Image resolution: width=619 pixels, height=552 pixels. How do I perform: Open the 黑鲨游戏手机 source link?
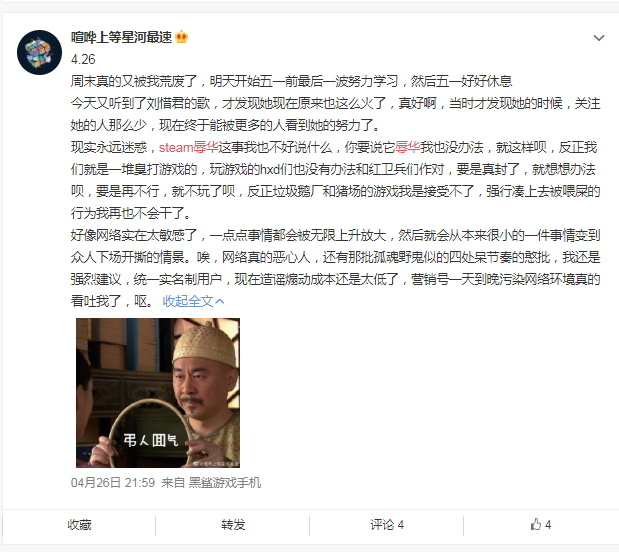(225, 483)
